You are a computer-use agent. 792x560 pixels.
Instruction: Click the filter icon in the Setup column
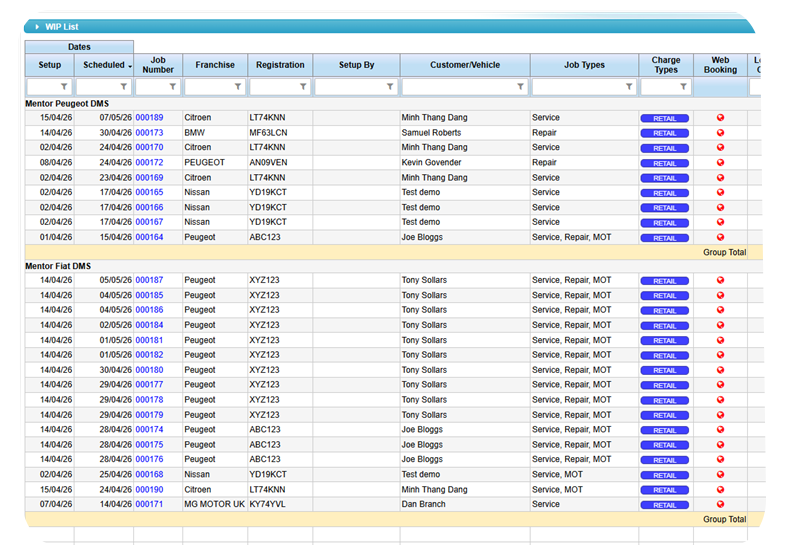(65, 88)
